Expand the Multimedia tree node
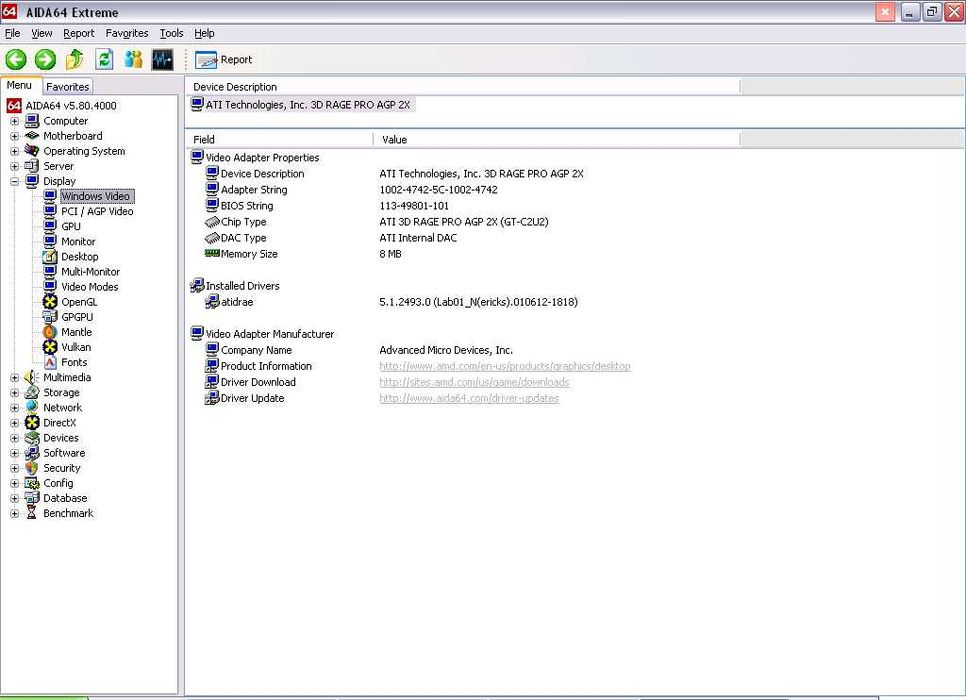Viewport: 966px width, 700px height. coord(15,378)
